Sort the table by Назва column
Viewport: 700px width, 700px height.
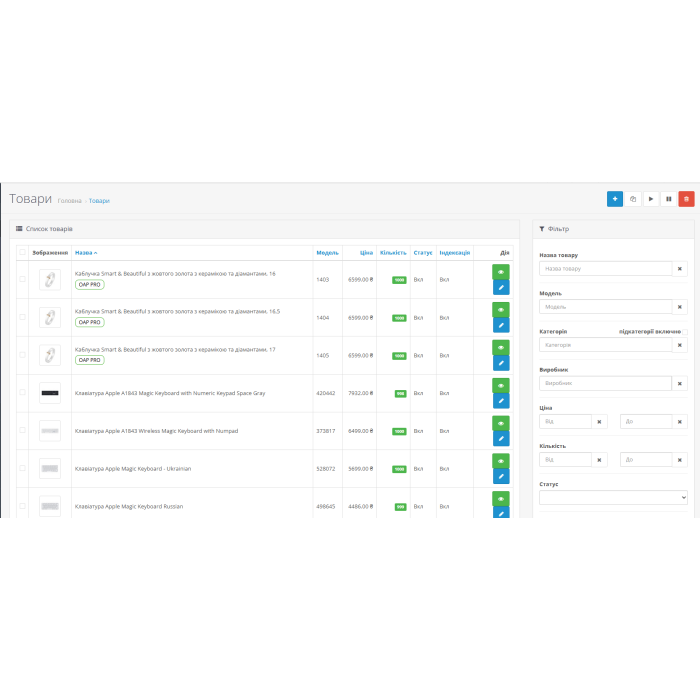[x=86, y=253]
